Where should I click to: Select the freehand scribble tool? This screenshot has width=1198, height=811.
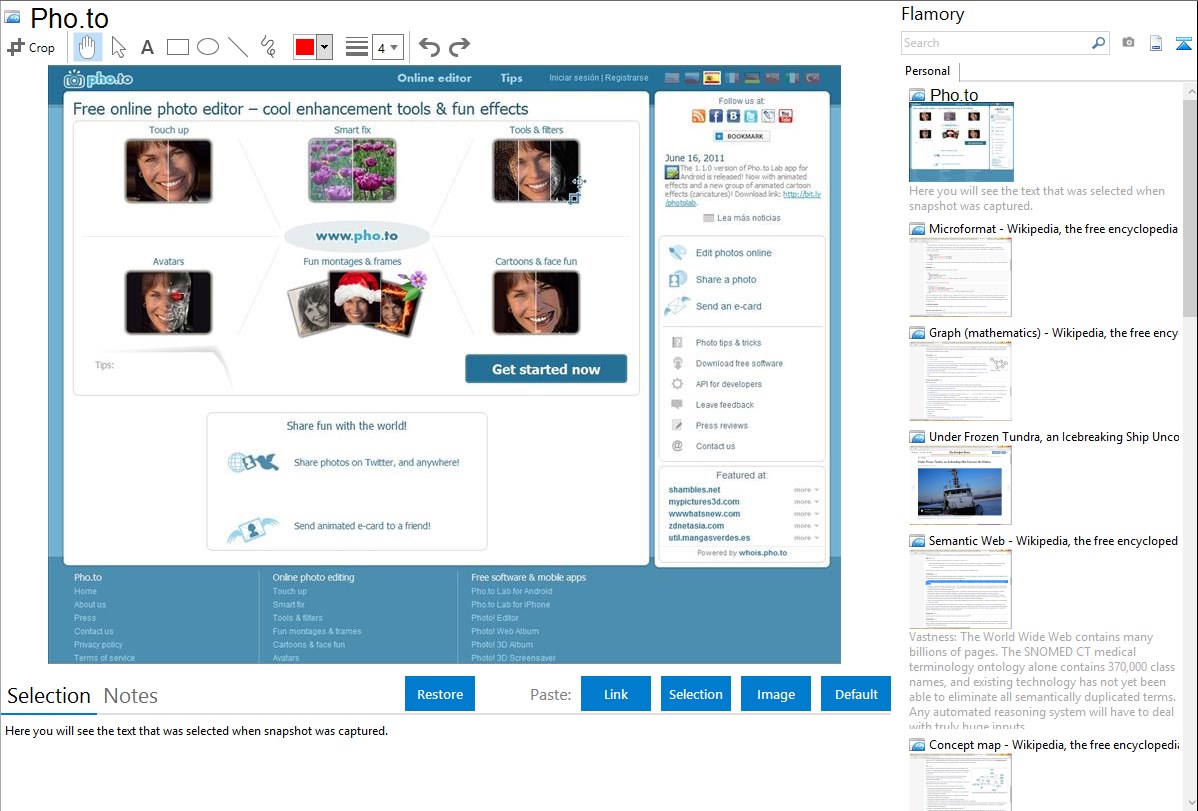click(268, 47)
